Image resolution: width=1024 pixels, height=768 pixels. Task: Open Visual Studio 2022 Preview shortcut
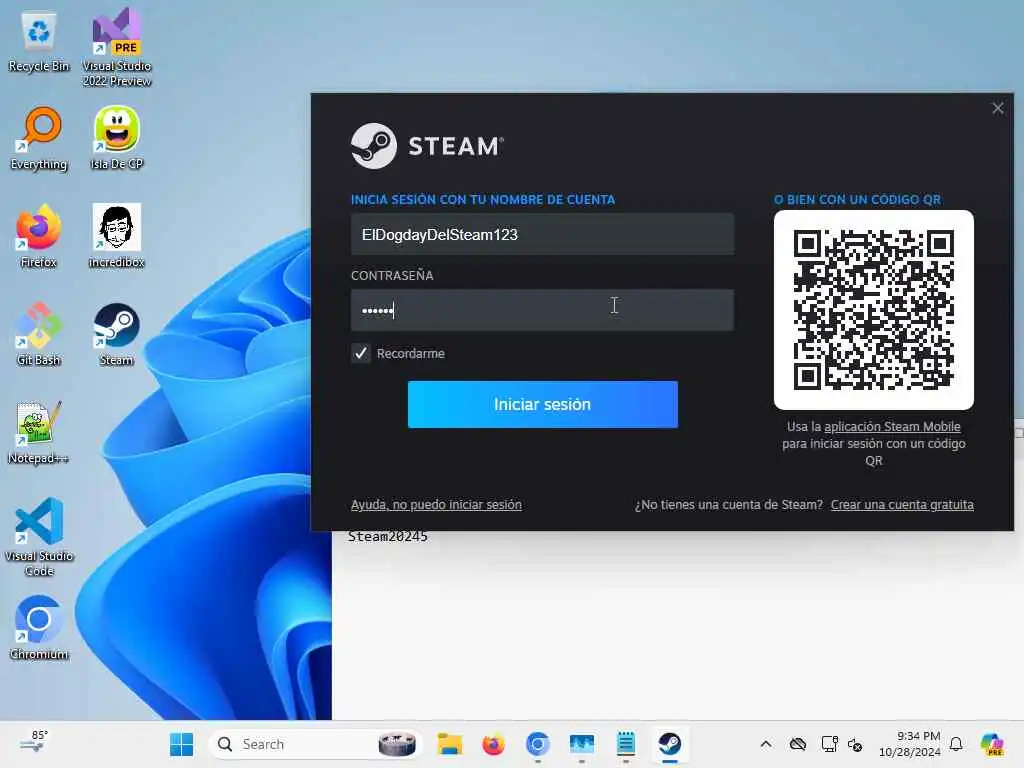pos(117,47)
